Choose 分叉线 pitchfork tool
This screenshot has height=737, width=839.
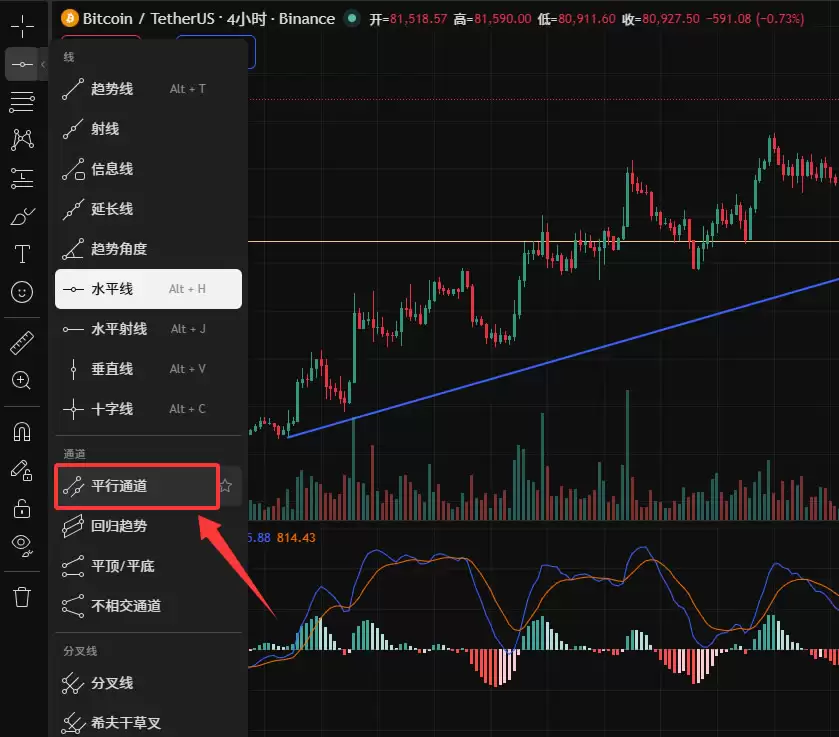[148, 683]
